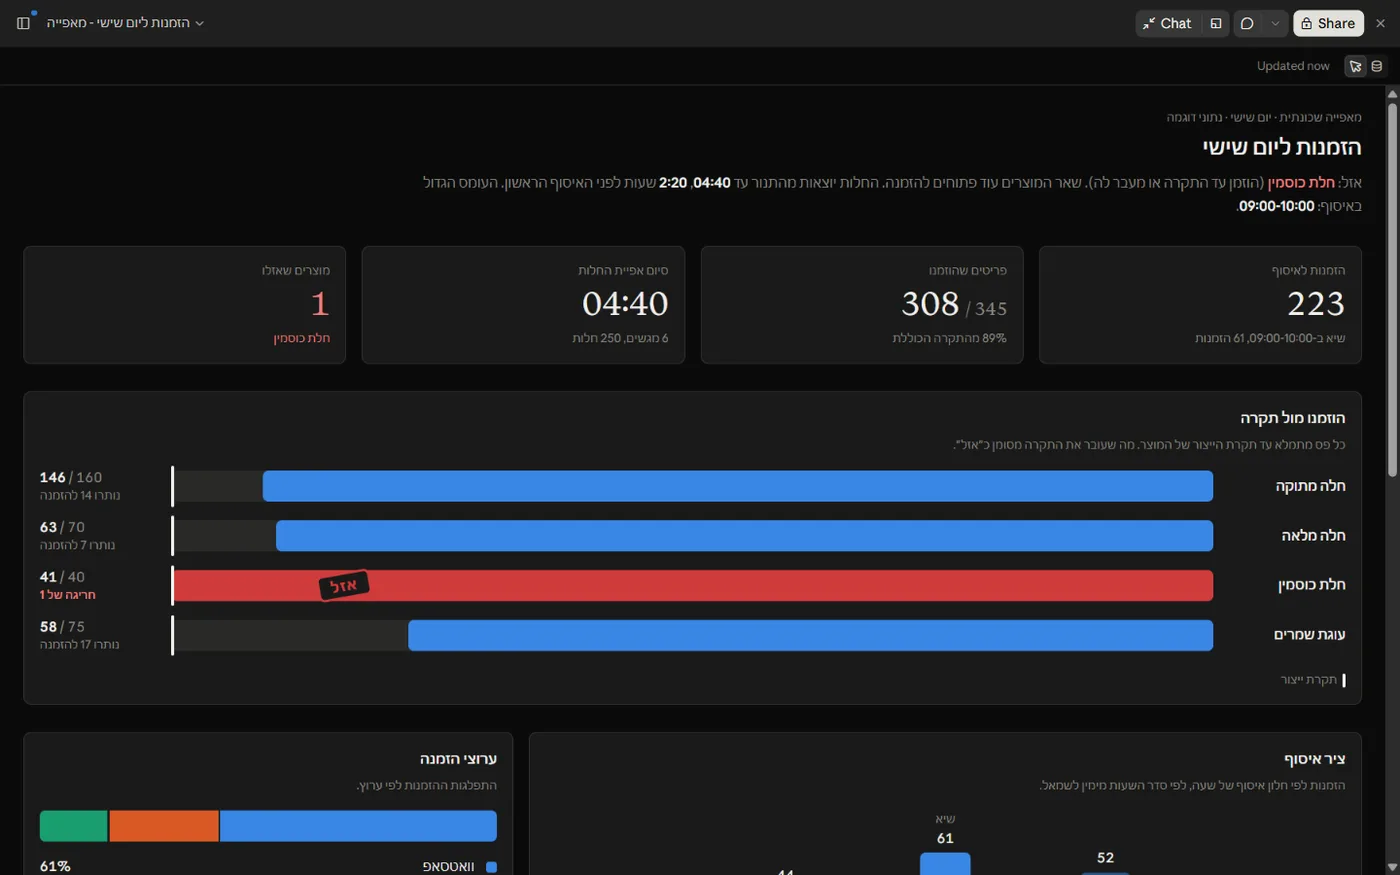Screen dimensions: 1400x875
Task: Collapse the Chat panel
Action: tap(1167, 23)
